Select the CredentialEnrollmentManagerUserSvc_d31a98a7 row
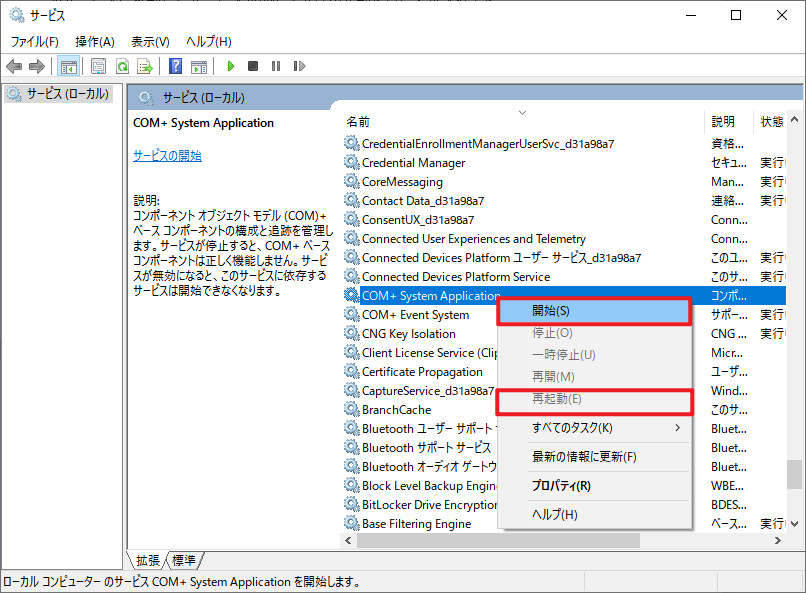 click(564, 143)
